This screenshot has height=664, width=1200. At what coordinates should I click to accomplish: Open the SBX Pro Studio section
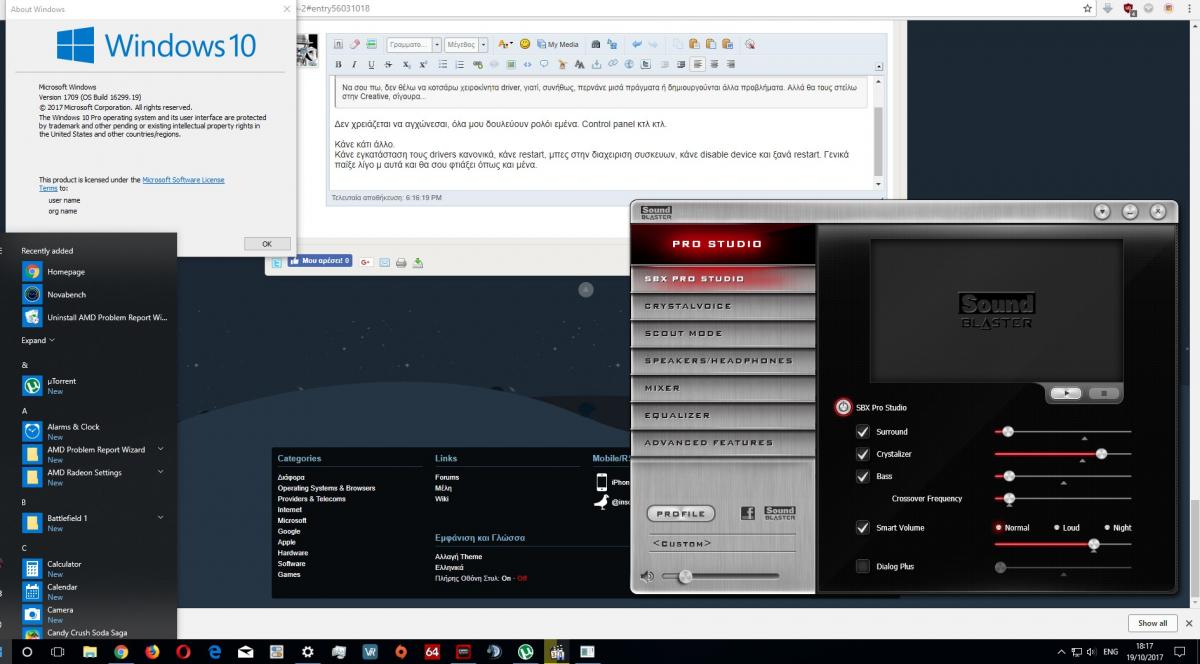[723, 278]
